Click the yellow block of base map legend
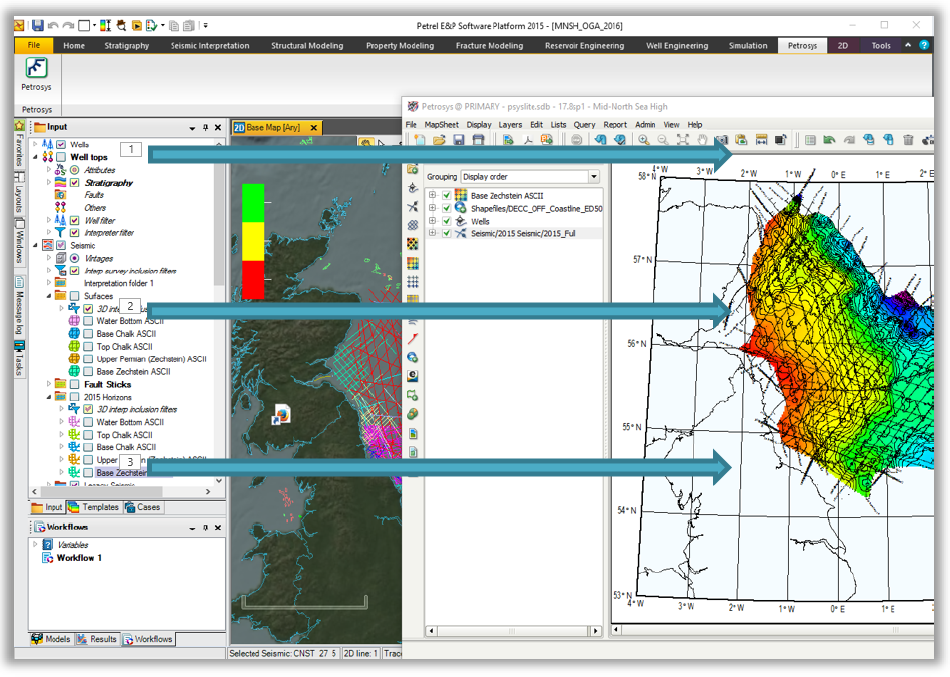Viewport: 950px width, 677px height. coord(253,241)
